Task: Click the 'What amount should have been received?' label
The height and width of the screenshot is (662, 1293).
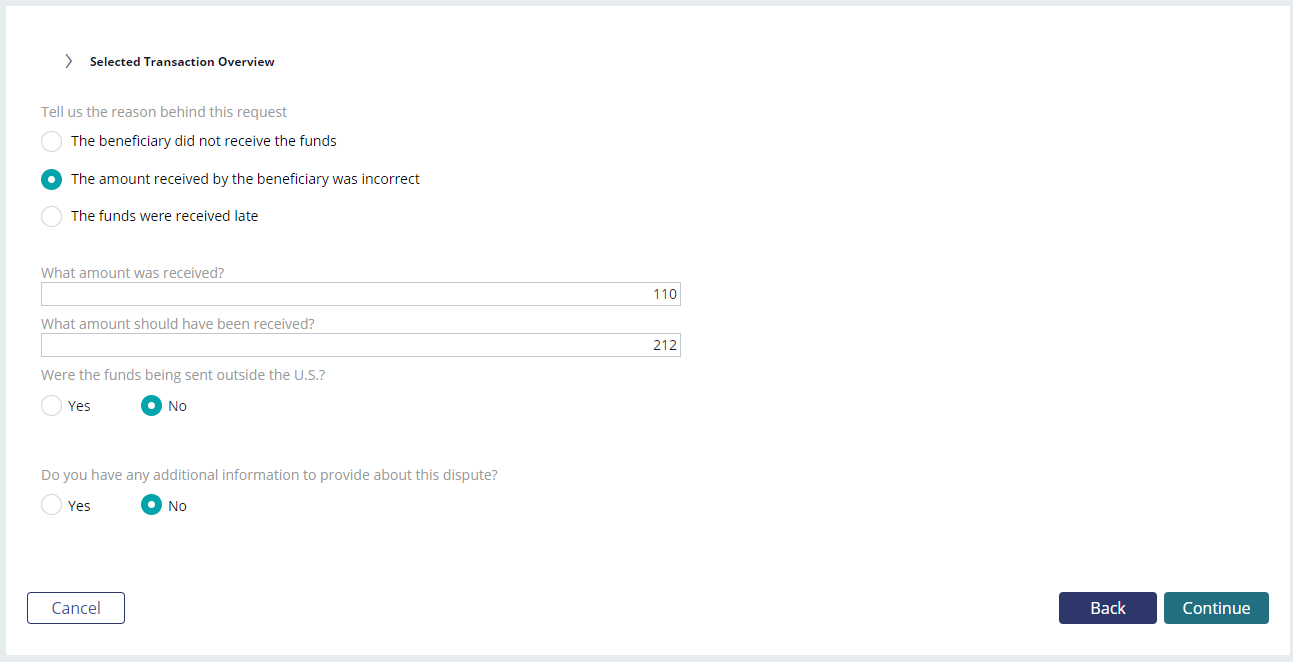Action: click(178, 324)
